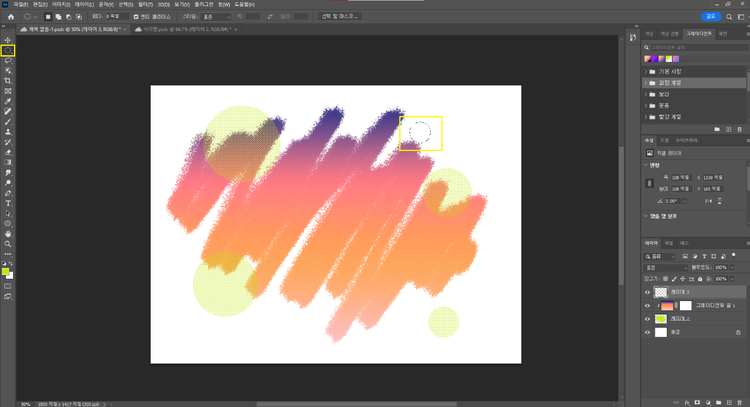Switch to the 패턴 (Patterns) panel tab
750x407 pixels.
[x=723, y=34]
